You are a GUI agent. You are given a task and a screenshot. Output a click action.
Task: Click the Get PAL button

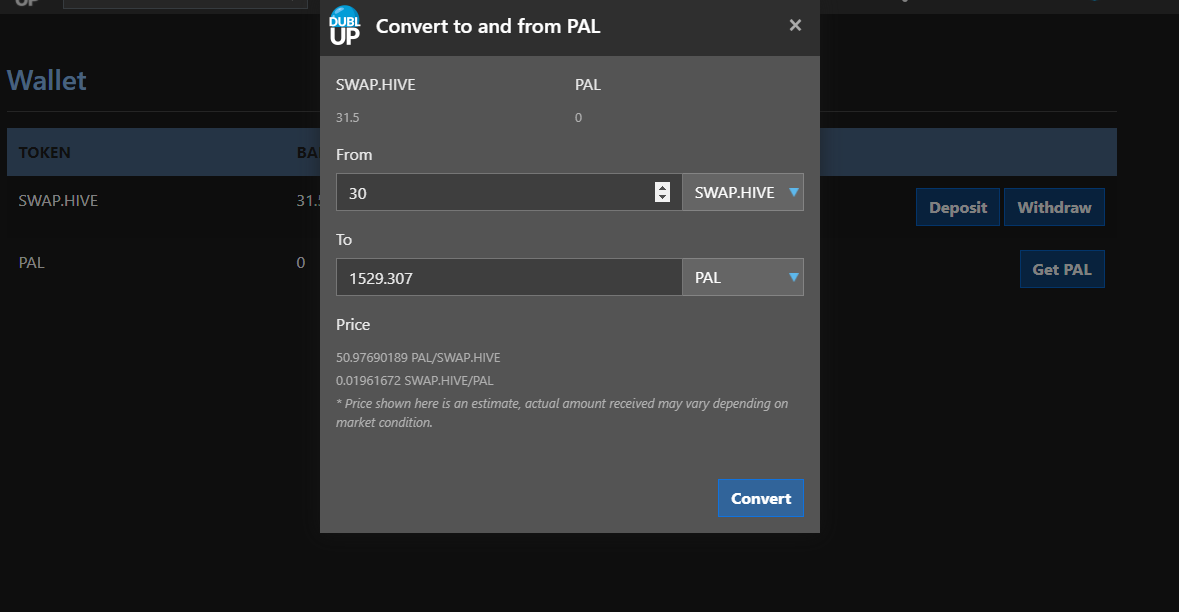[1062, 269]
